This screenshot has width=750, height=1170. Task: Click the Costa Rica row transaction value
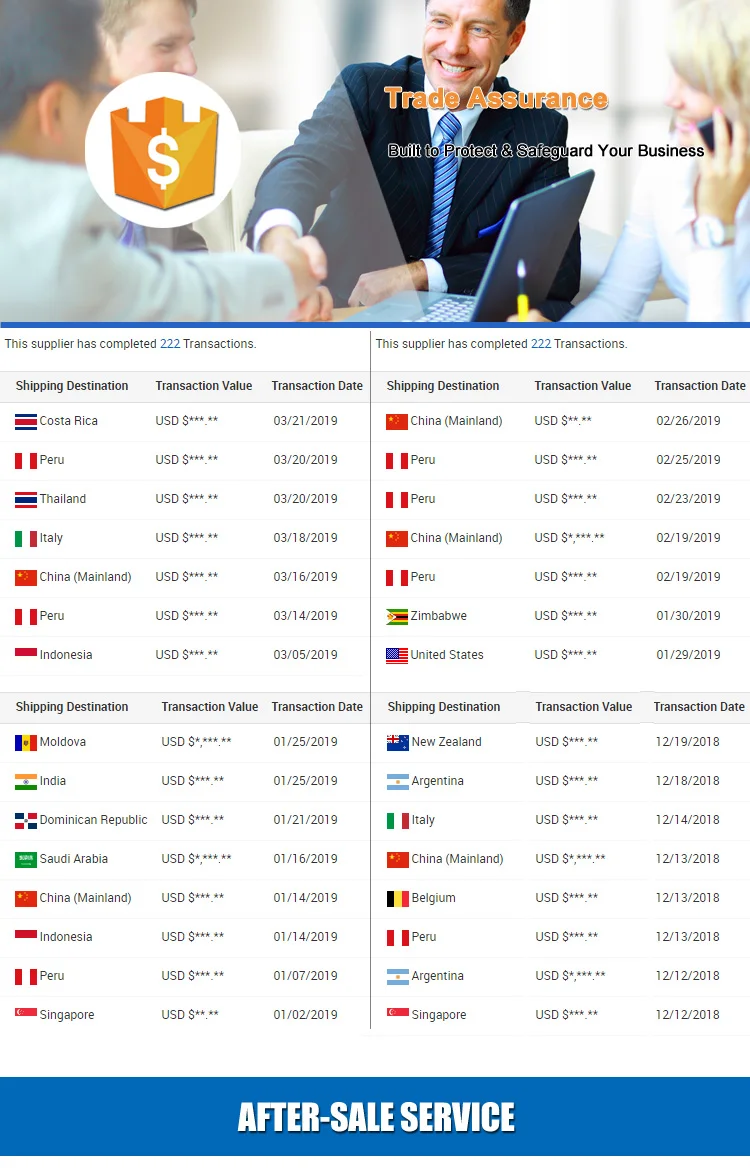187,421
